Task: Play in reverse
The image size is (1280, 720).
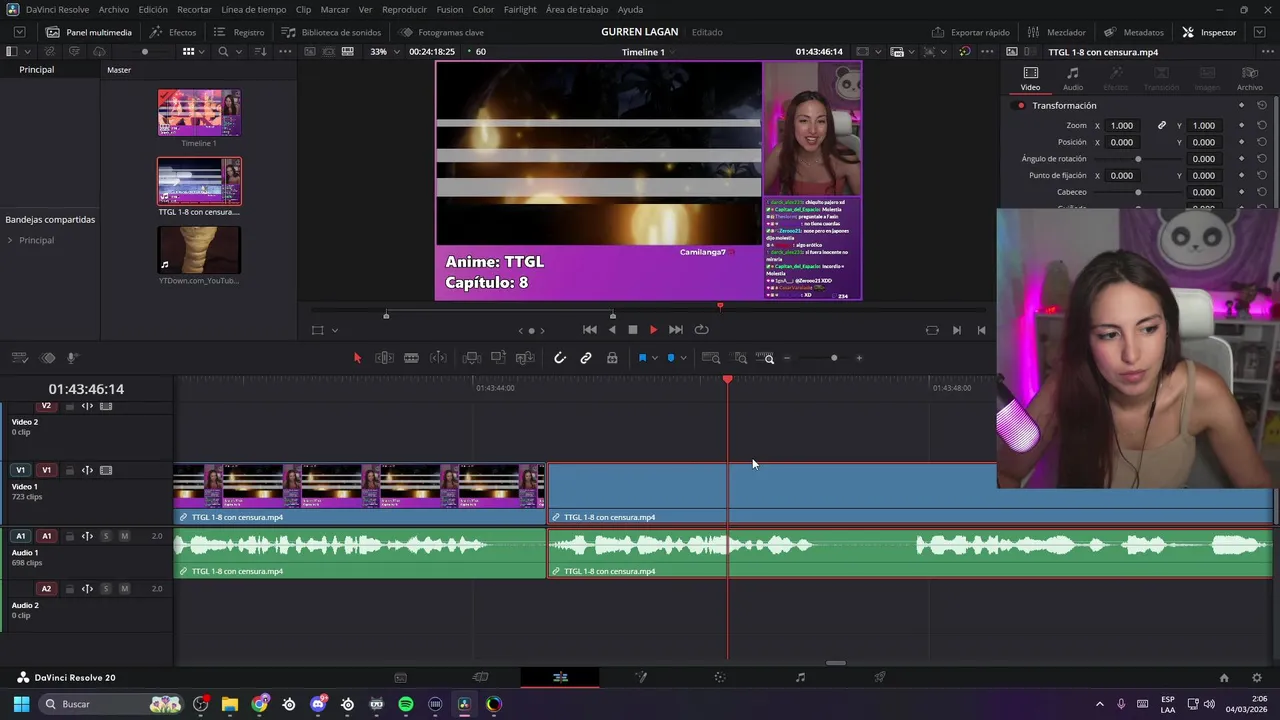Action: [x=612, y=330]
